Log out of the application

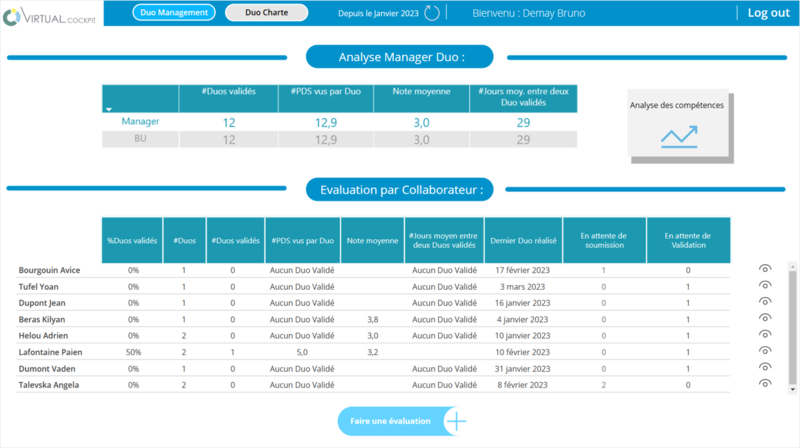pyautogui.click(x=768, y=13)
